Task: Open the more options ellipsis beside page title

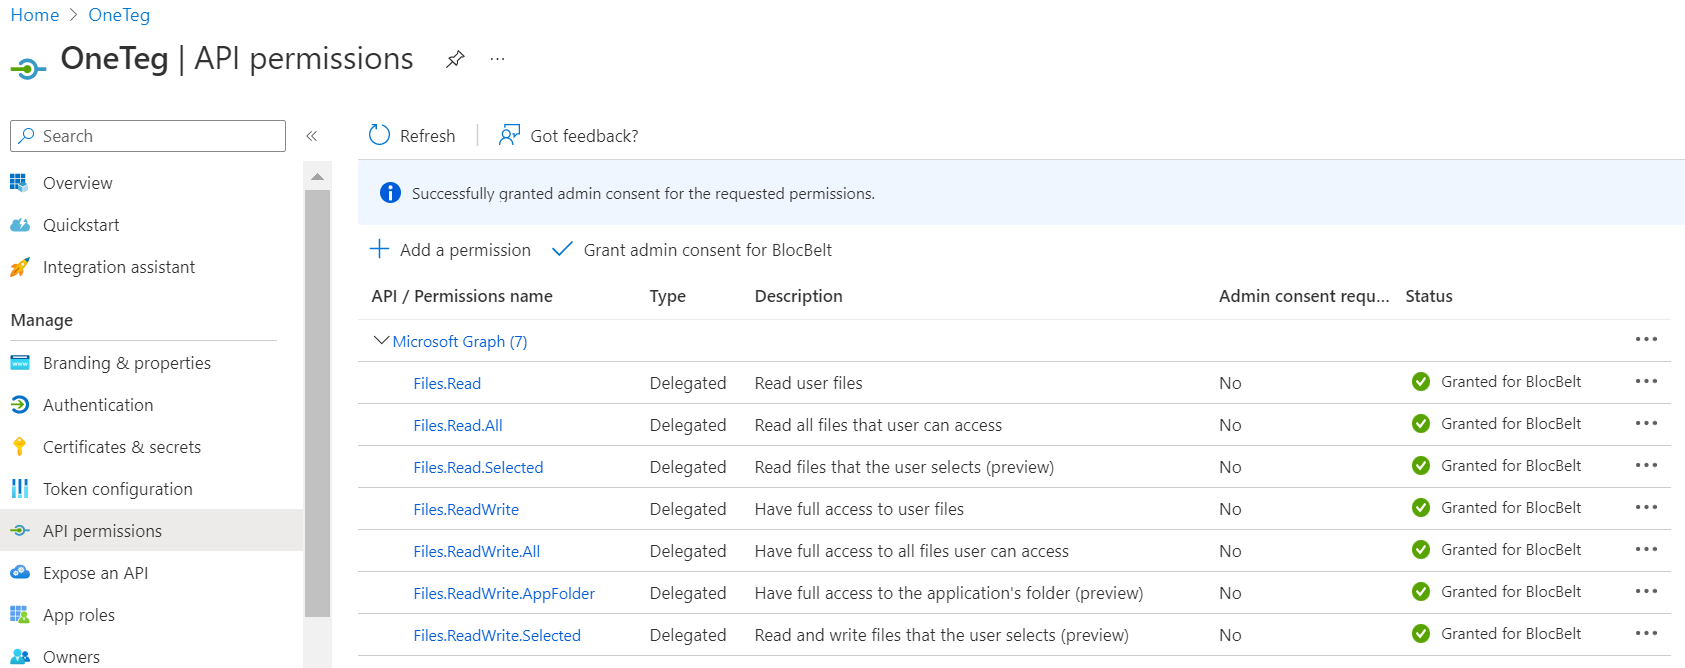Action: point(497,59)
